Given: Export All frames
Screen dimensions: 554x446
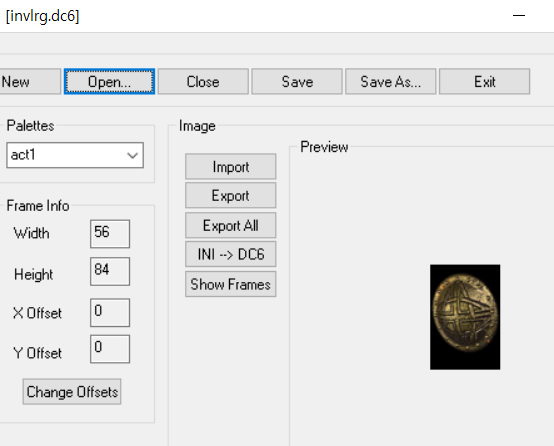Looking at the screenshot, I should 231,225.
